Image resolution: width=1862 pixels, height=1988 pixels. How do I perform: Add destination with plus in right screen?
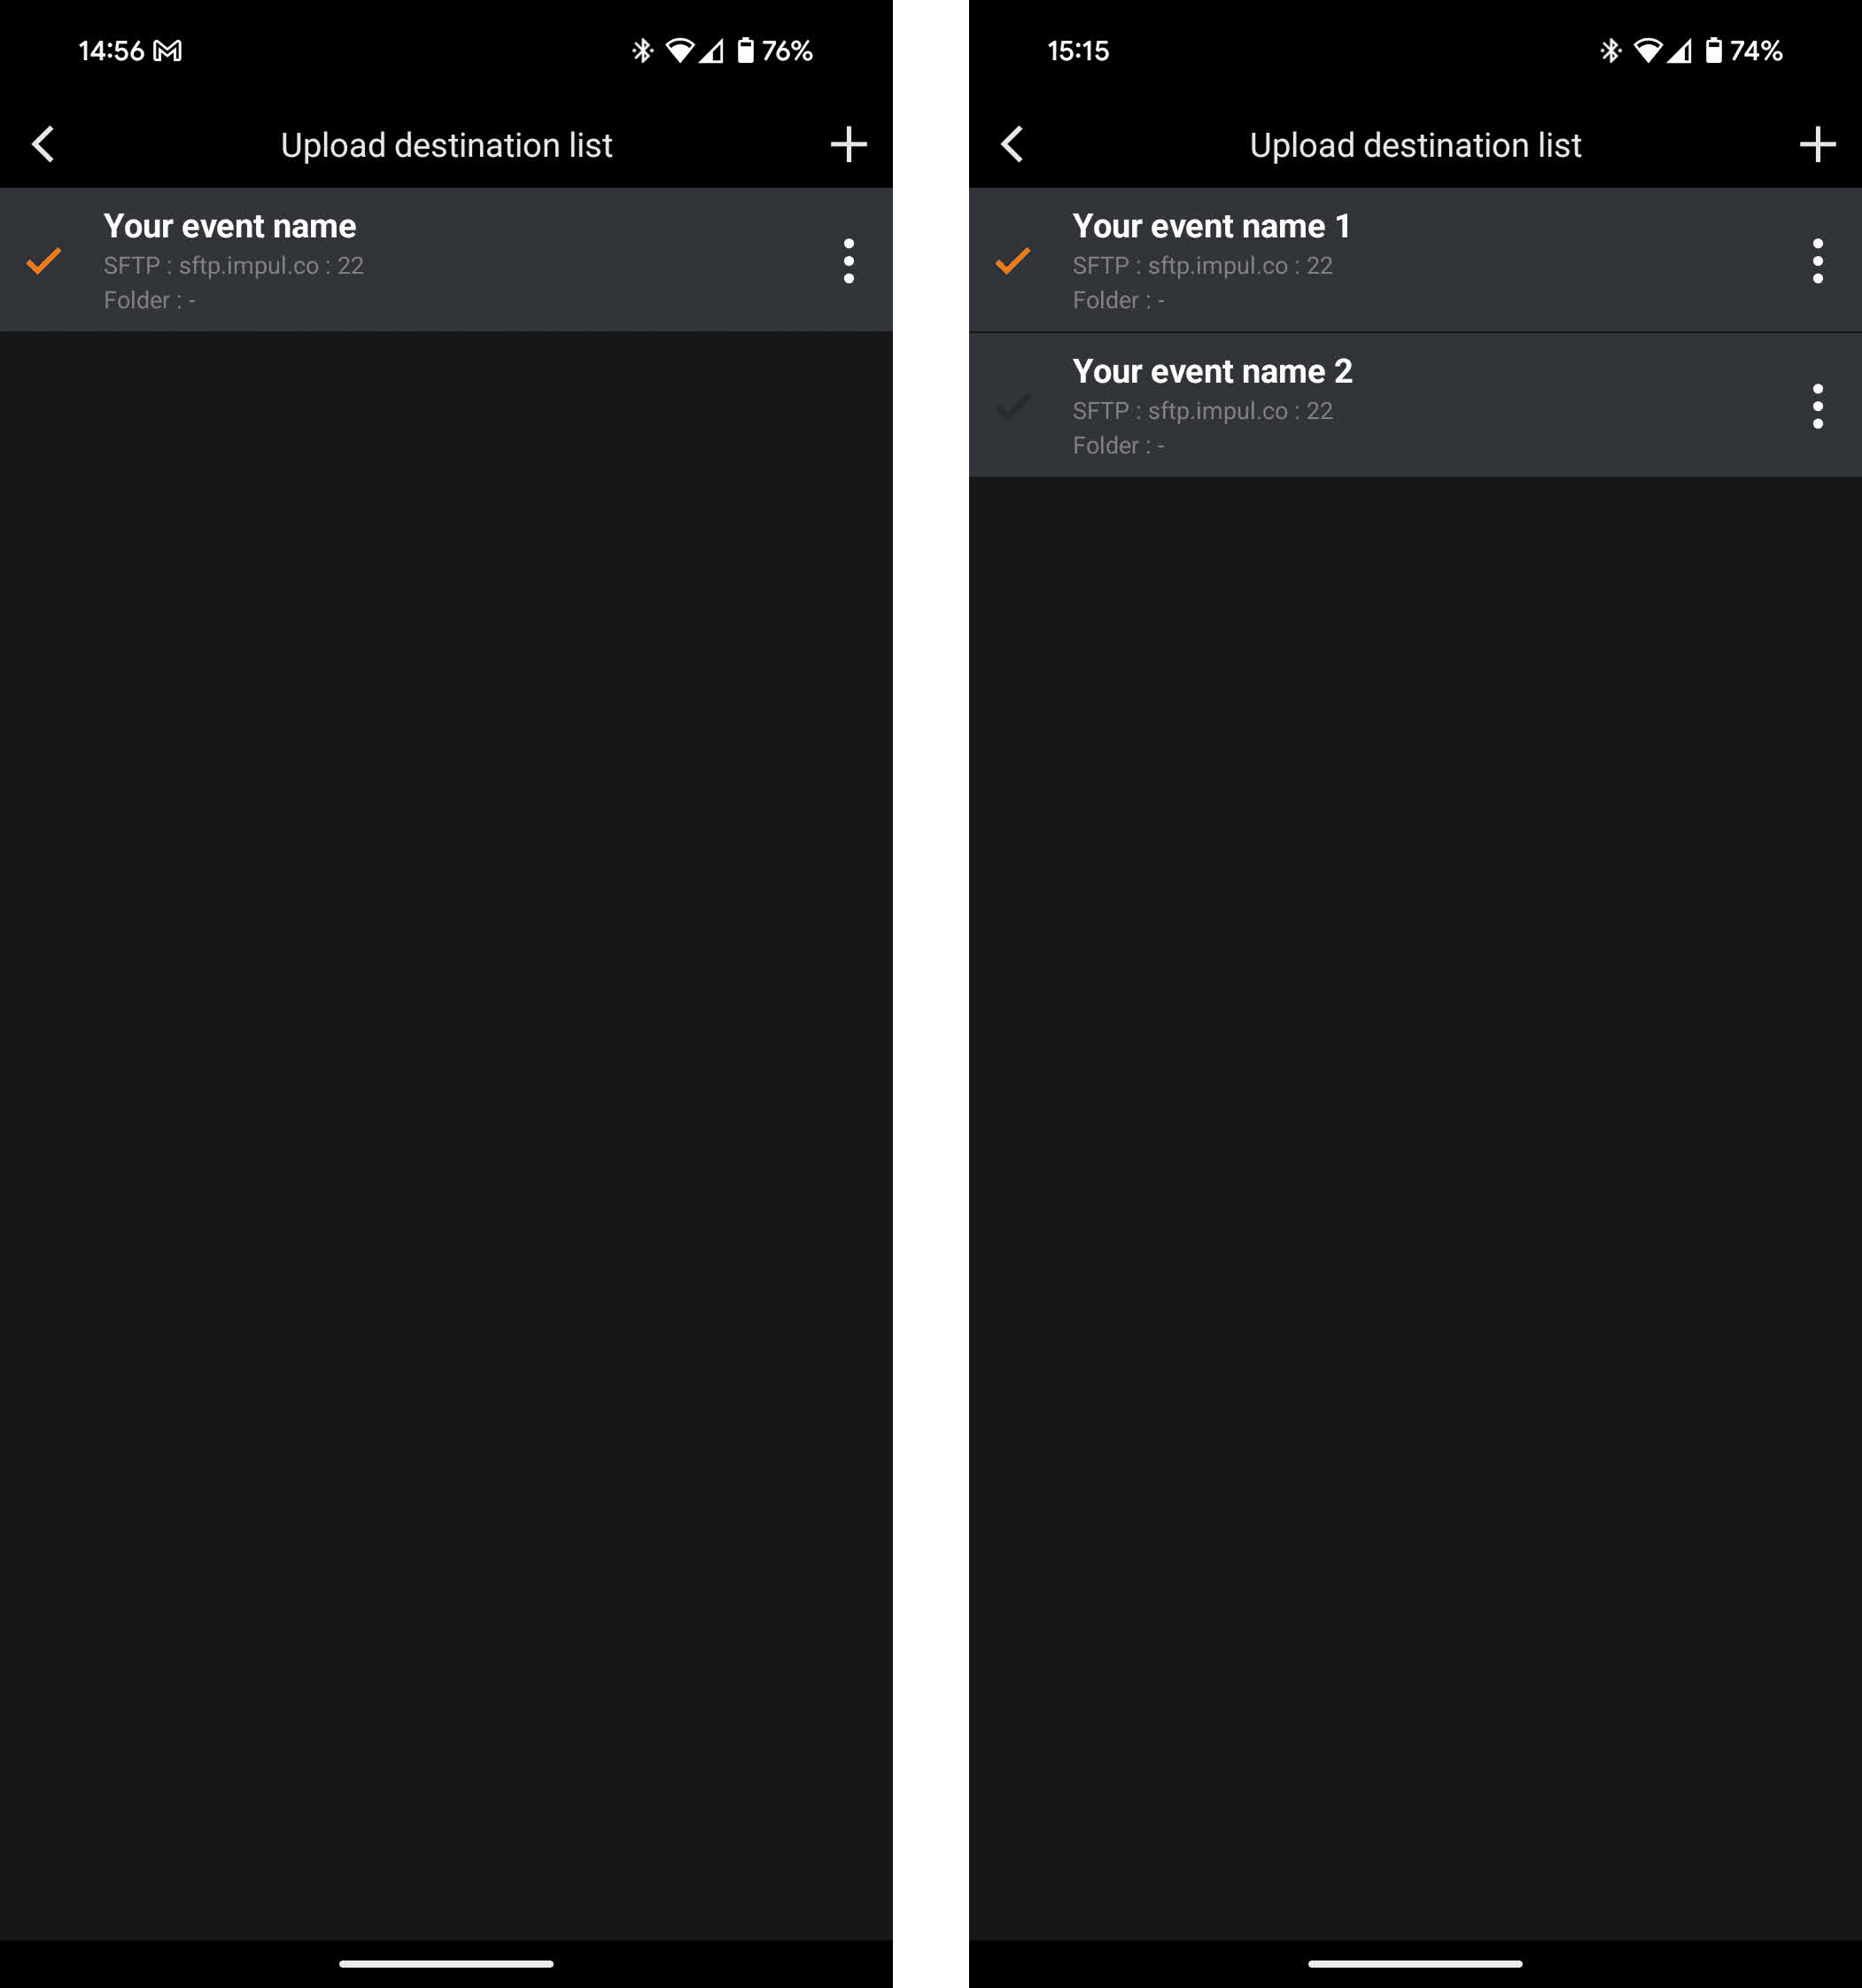[x=1817, y=144]
